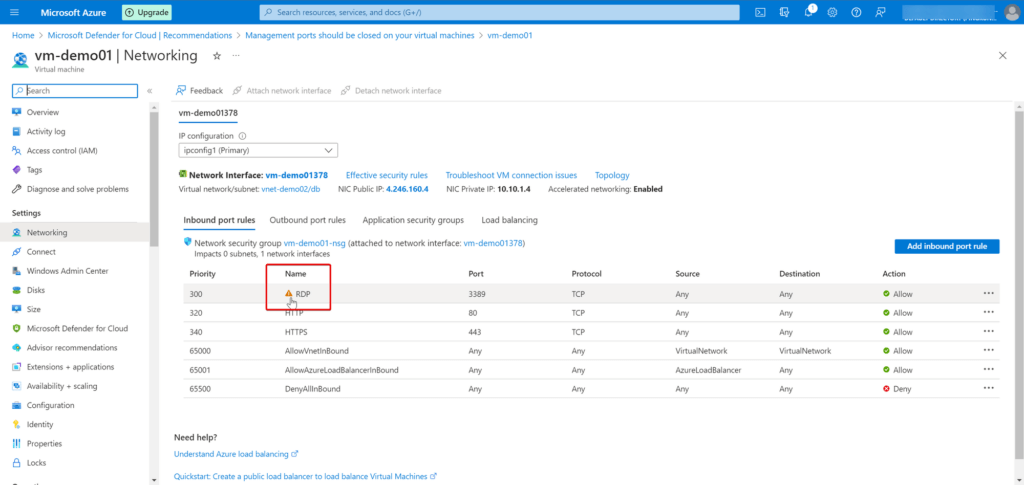1024x485 pixels.
Task: Click the RDP rule name
Action: pyautogui.click(x=302, y=294)
